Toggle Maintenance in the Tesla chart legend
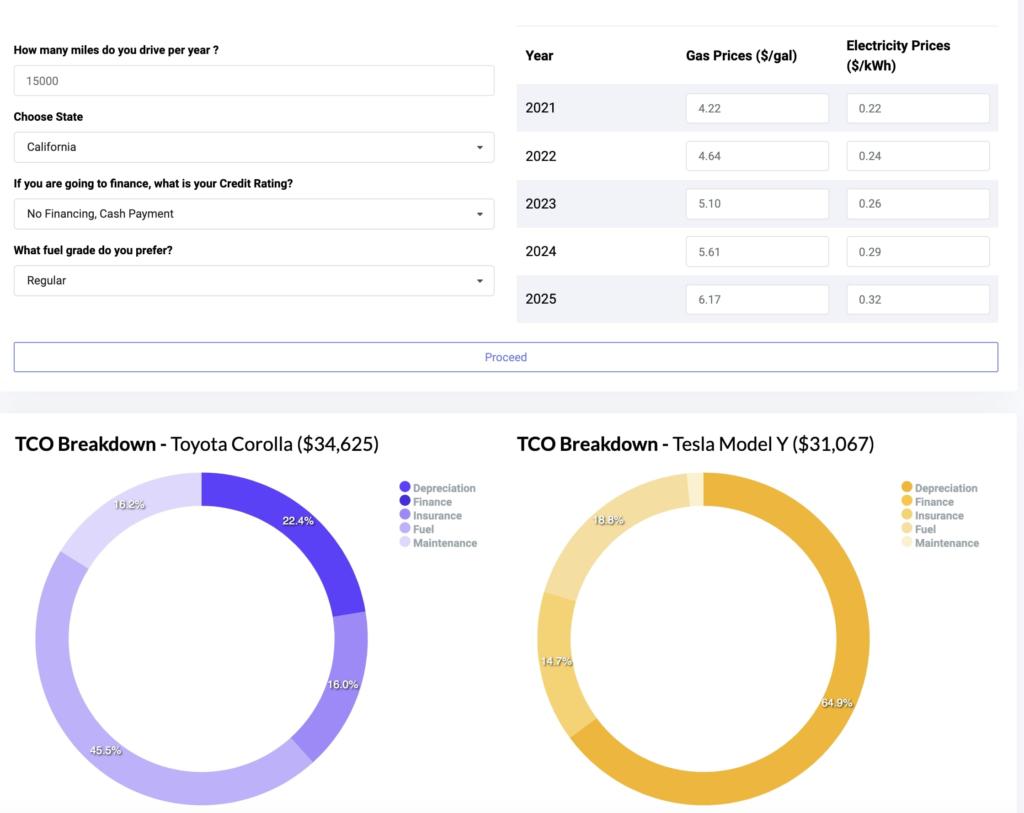 coord(946,543)
